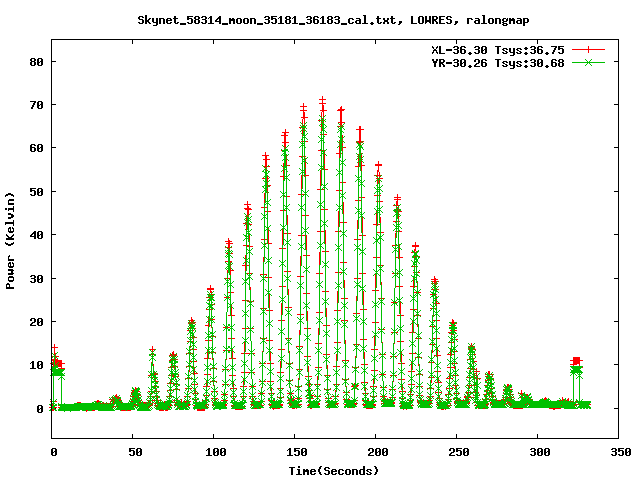Click y-axis tick label 70
Image resolution: width=640 pixels, height=480 pixels.
36,105
